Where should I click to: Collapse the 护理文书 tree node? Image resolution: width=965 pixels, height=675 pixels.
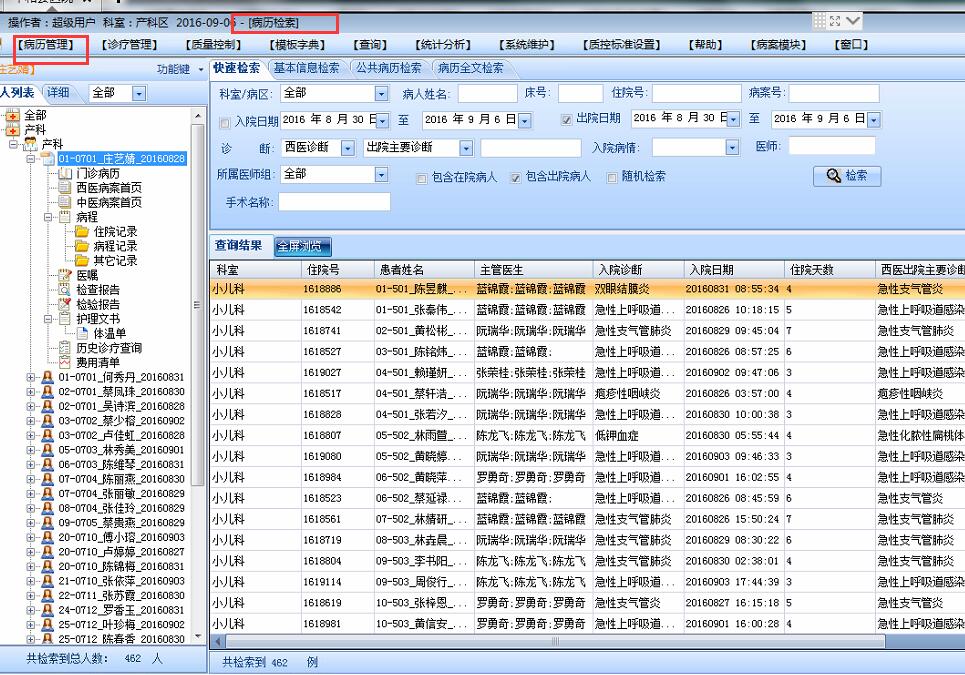coord(48,319)
